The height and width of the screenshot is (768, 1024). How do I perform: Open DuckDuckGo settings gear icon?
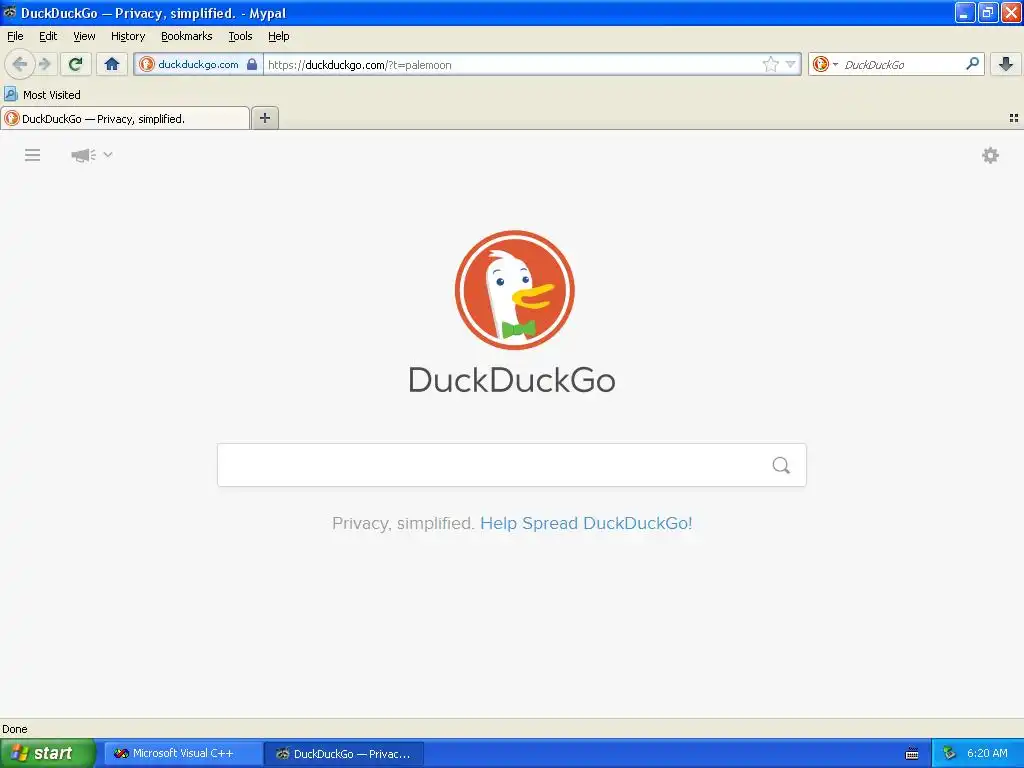click(990, 155)
